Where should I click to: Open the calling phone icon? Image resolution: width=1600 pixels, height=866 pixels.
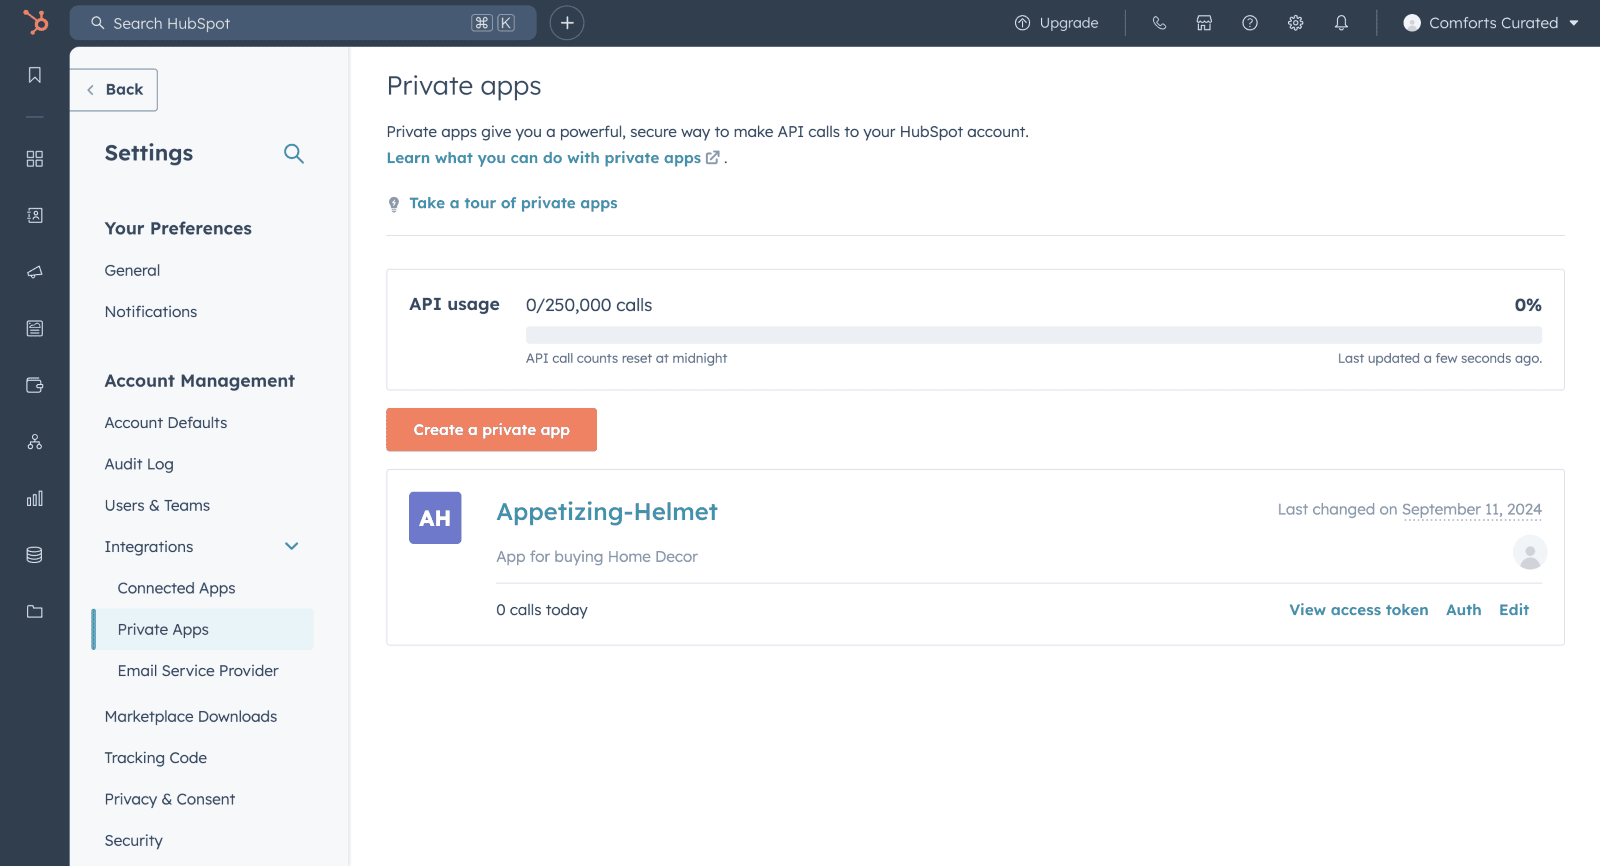point(1159,23)
